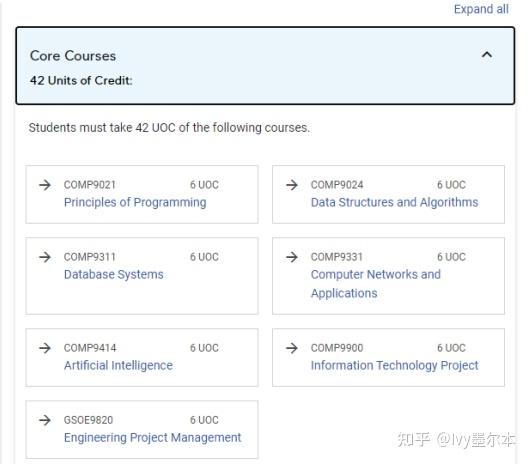
Task: Open Data Structures and Algorithms link
Action: click(394, 202)
